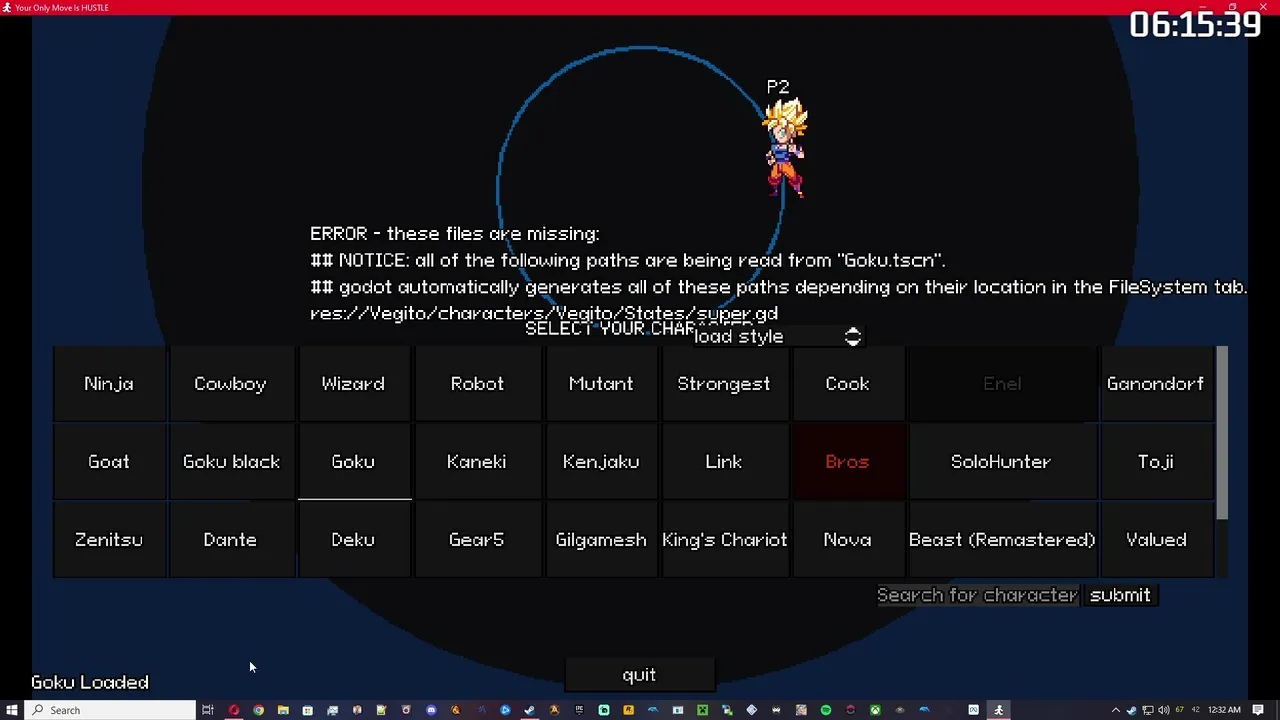Click the active HUSTLE game taskbar icon
1280x720 pixels.
pos(998,710)
